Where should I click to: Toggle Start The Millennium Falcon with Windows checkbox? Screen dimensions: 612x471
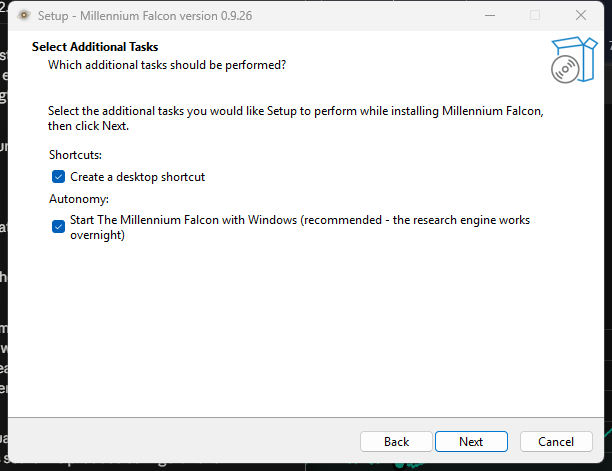point(59,226)
